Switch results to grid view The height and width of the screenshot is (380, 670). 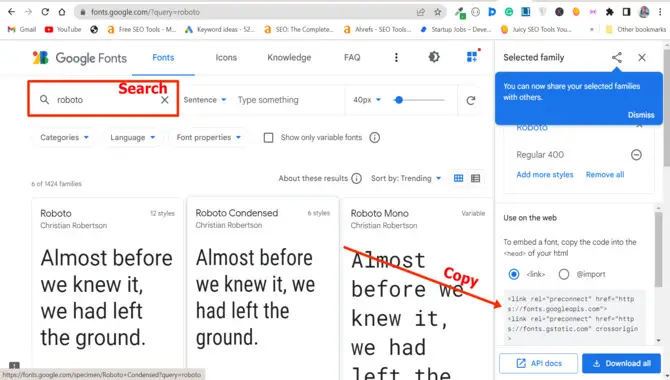pyautogui.click(x=458, y=178)
